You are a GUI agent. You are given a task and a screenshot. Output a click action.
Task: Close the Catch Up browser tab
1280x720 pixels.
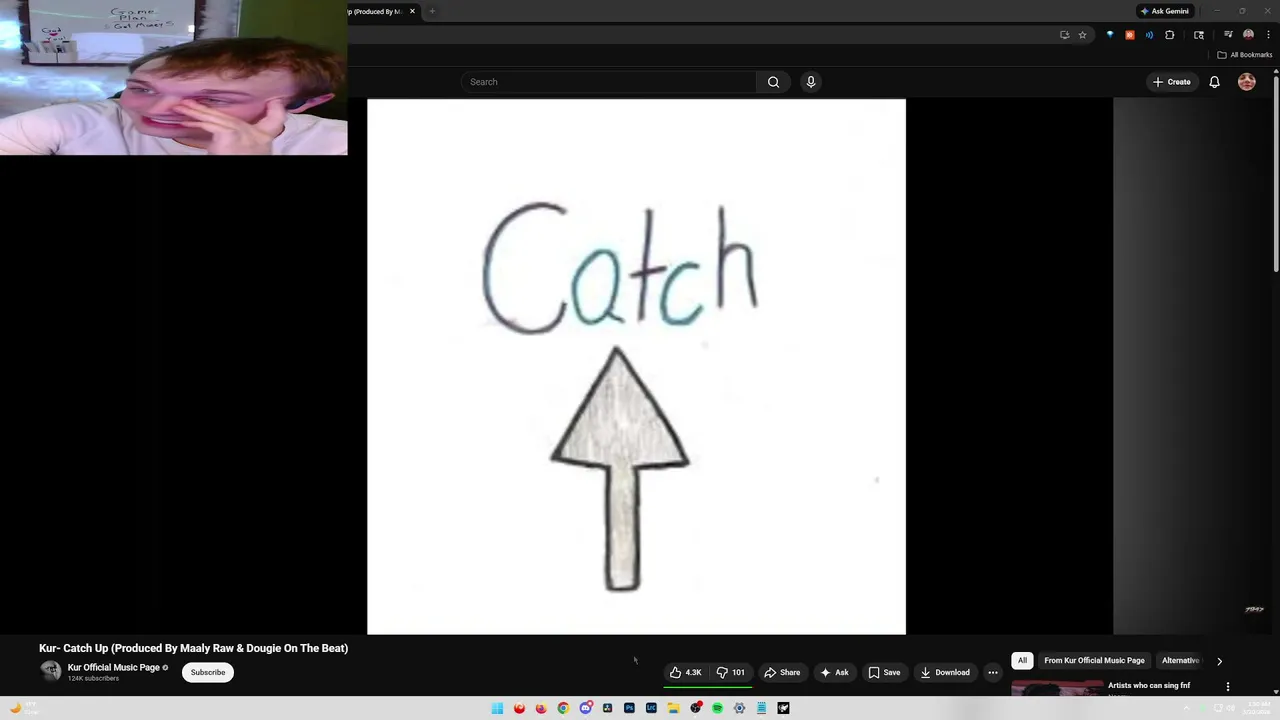(412, 11)
